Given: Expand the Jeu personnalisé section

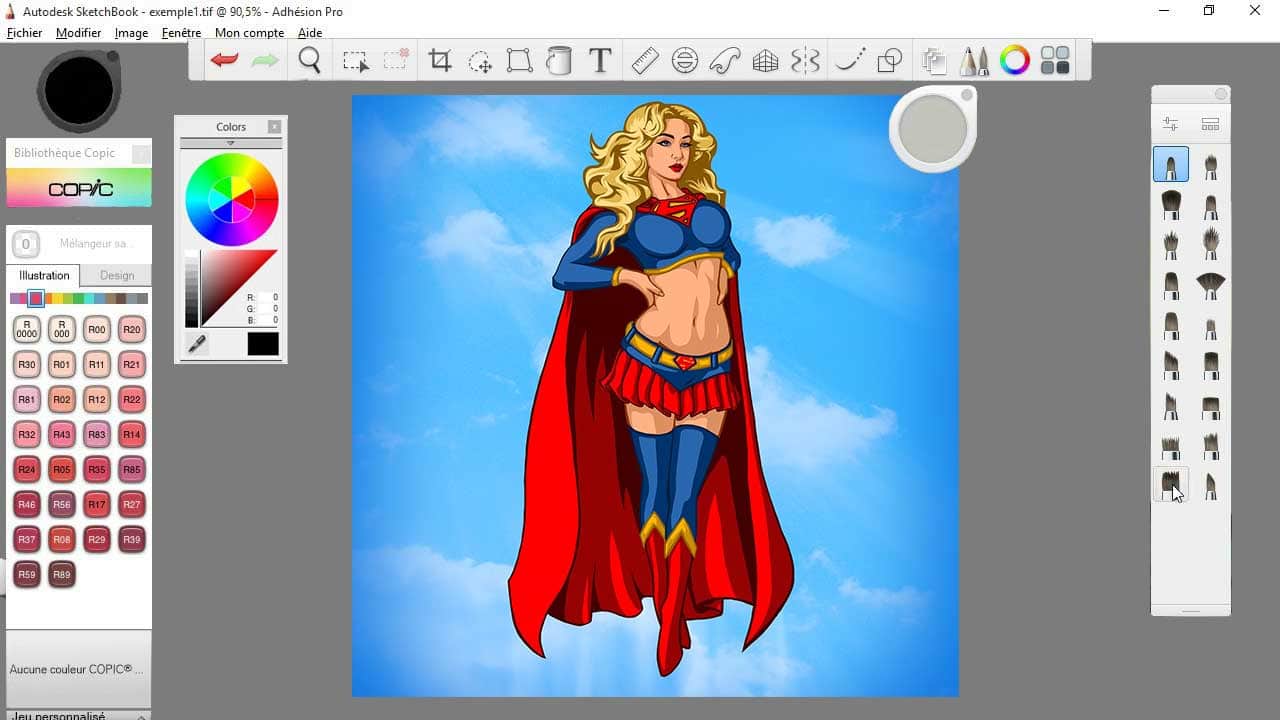Looking at the screenshot, I should coord(78,715).
